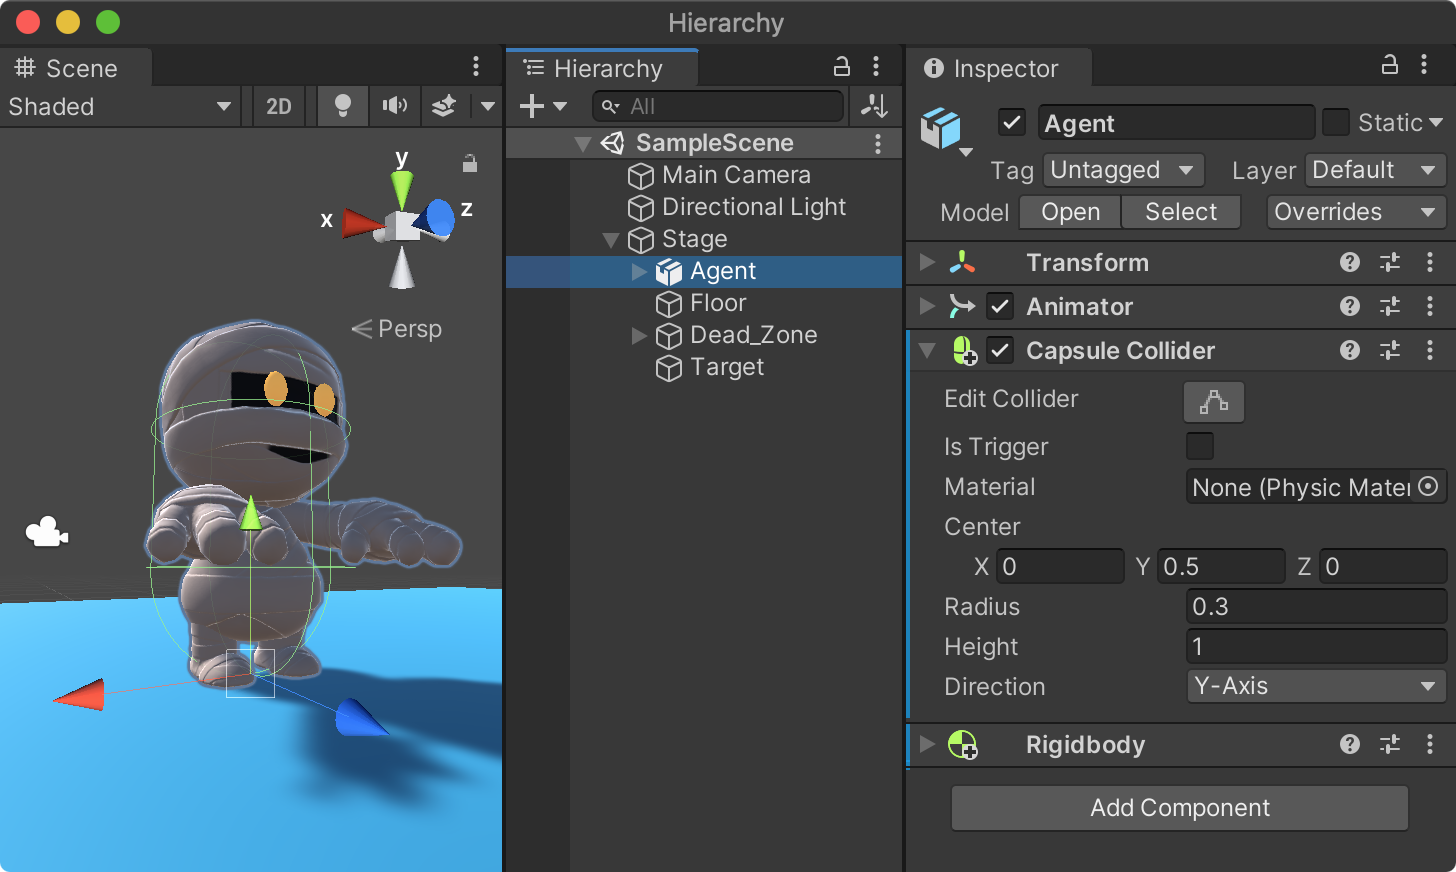Open the Overrides dropdown
This screenshot has width=1456, height=872.
coord(1356,212)
